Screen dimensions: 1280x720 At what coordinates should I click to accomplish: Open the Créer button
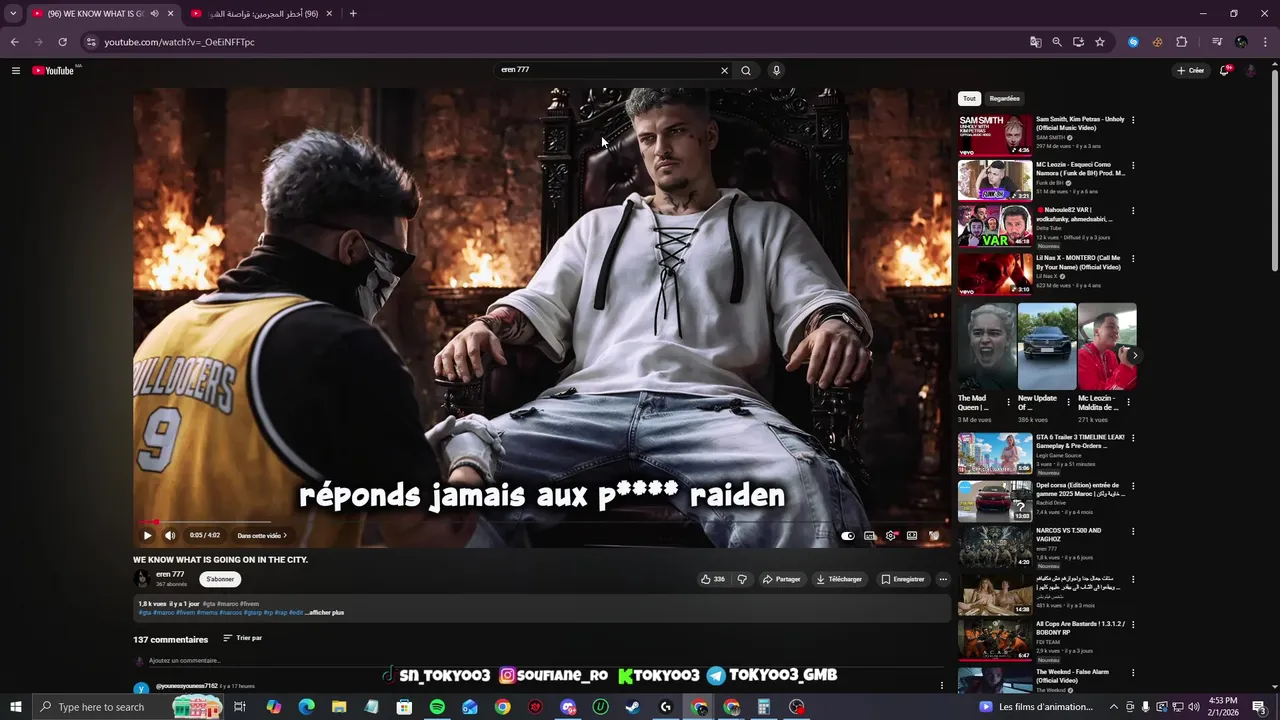click(x=1190, y=70)
